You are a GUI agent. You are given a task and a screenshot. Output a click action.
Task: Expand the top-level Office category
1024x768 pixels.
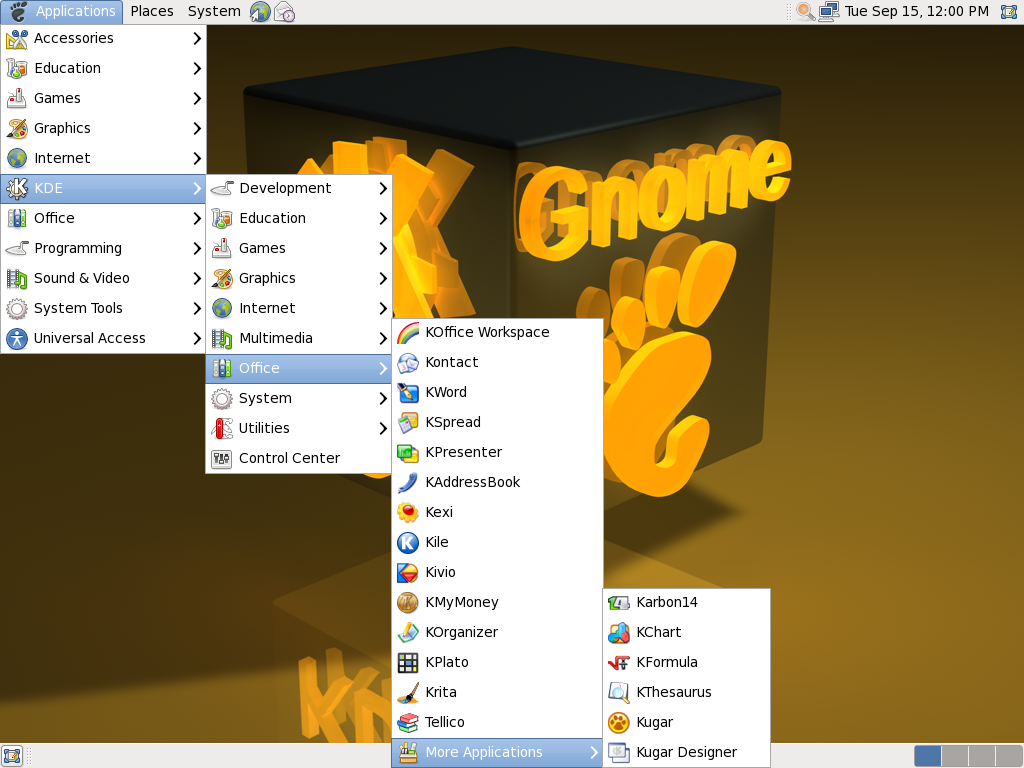tap(103, 218)
